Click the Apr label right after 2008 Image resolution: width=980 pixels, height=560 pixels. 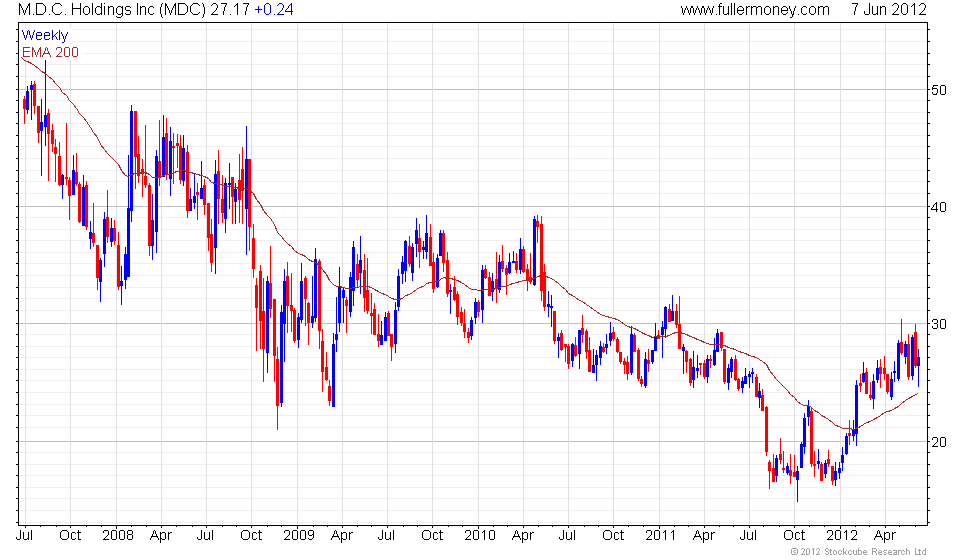point(161,536)
